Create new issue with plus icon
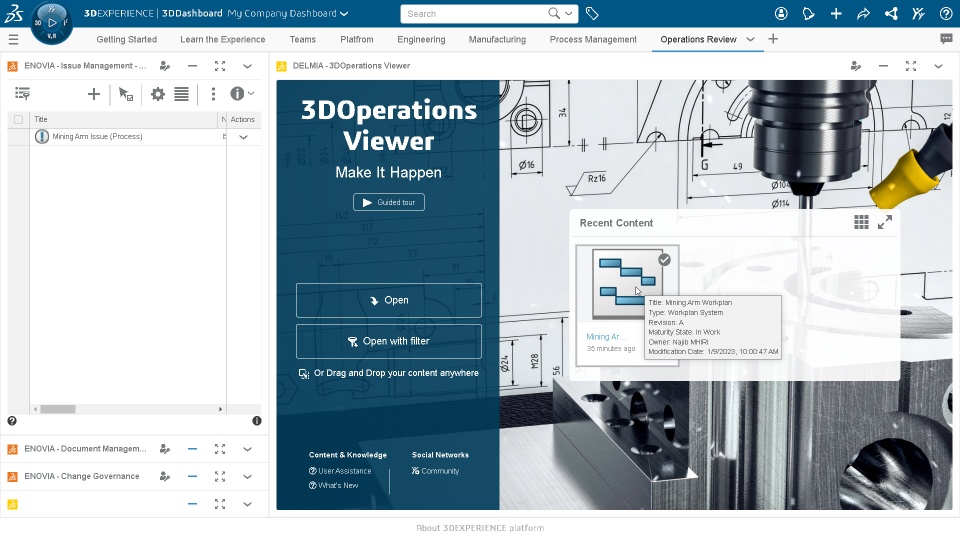This screenshot has height=540, width=960. pos(94,94)
